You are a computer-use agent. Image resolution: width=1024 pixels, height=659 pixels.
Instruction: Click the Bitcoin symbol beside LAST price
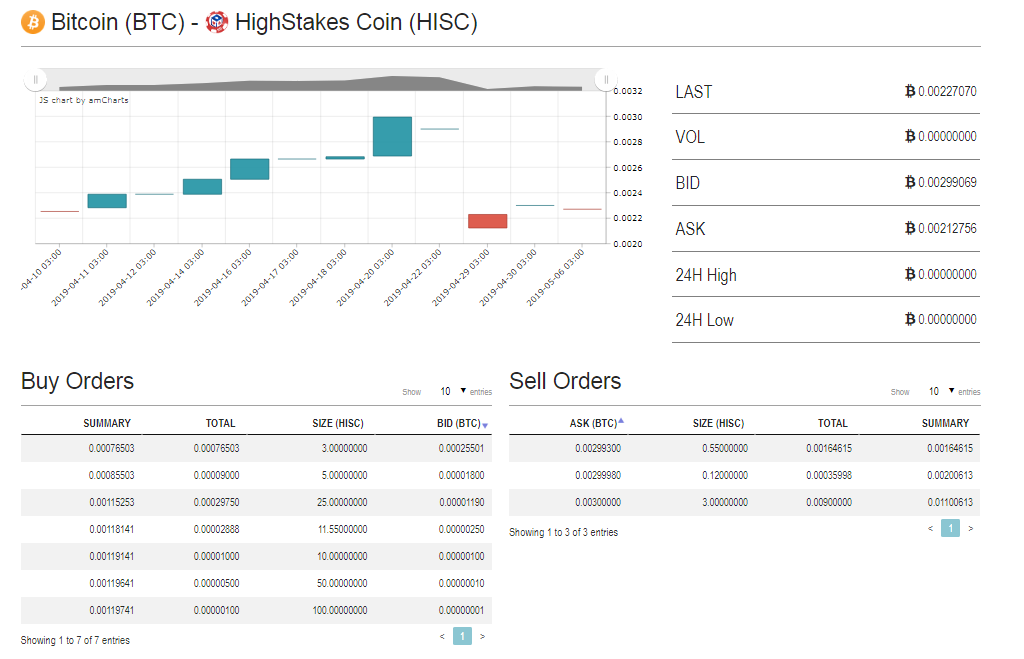click(910, 91)
